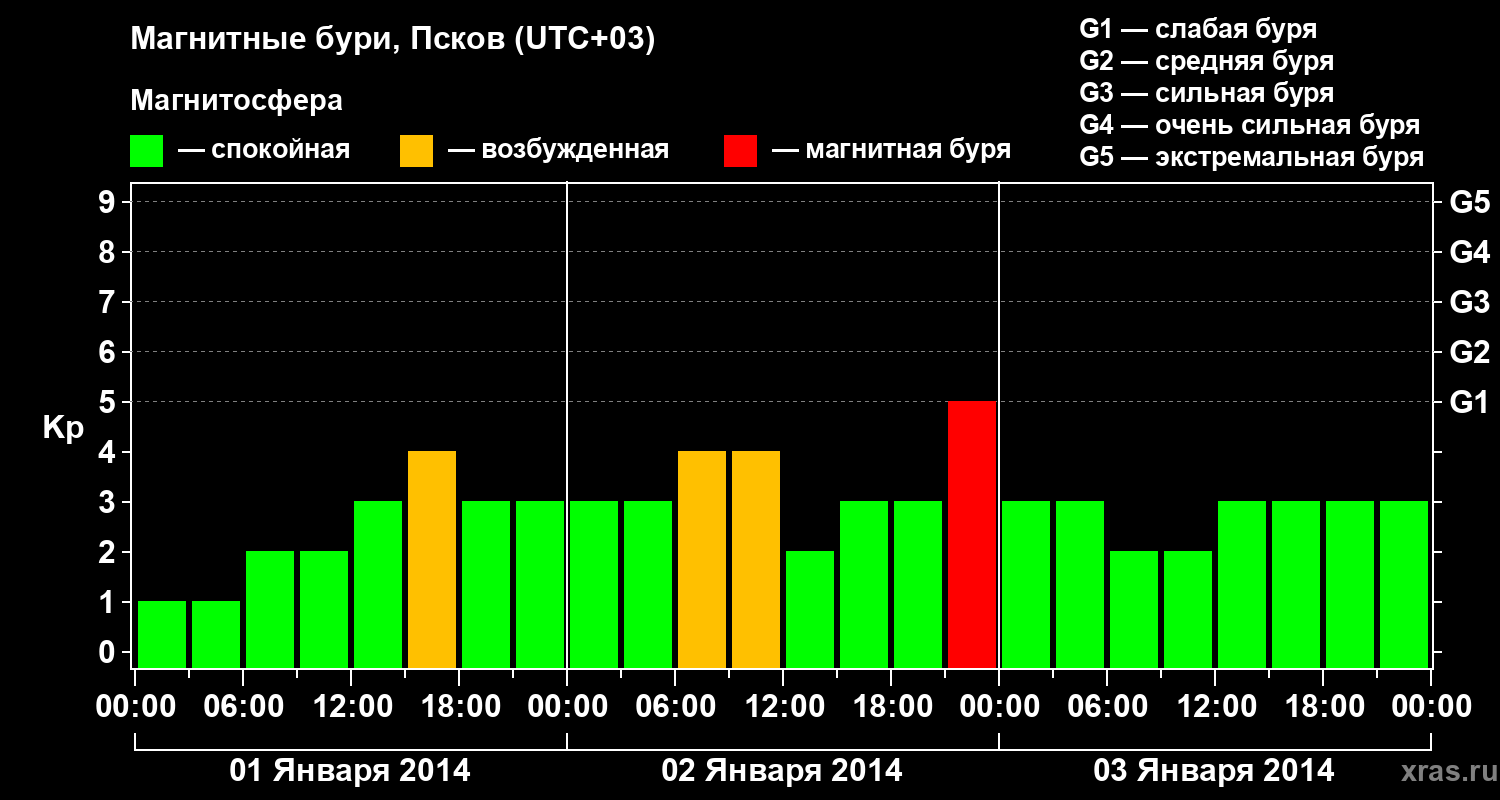Click the chart title 'Магнитные бури, Псков'
The height and width of the screenshot is (800, 1500).
point(392,40)
